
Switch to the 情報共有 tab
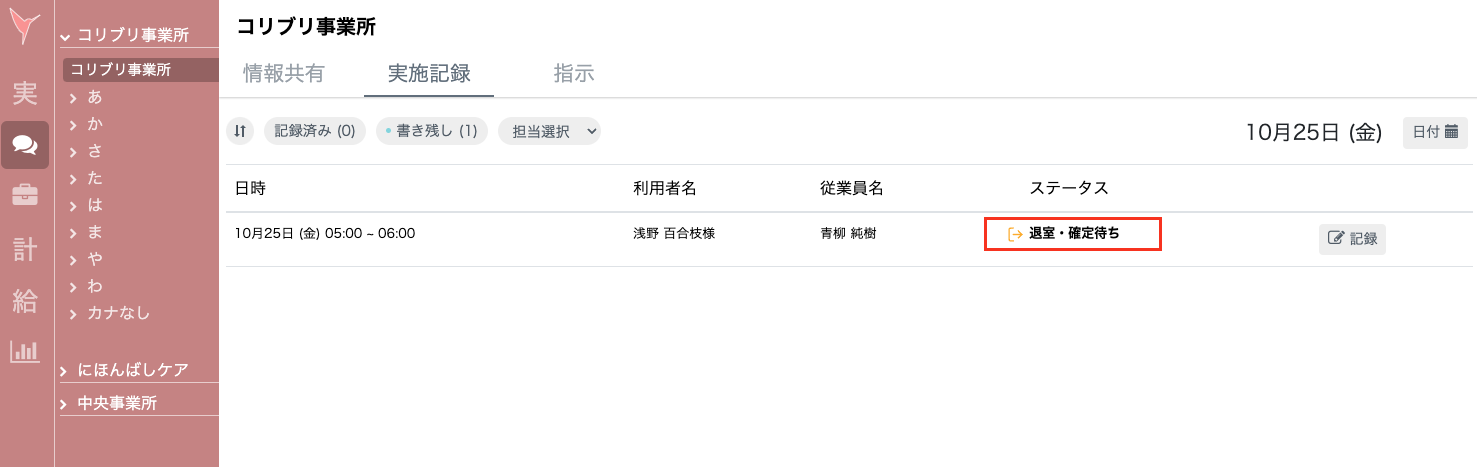(283, 73)
